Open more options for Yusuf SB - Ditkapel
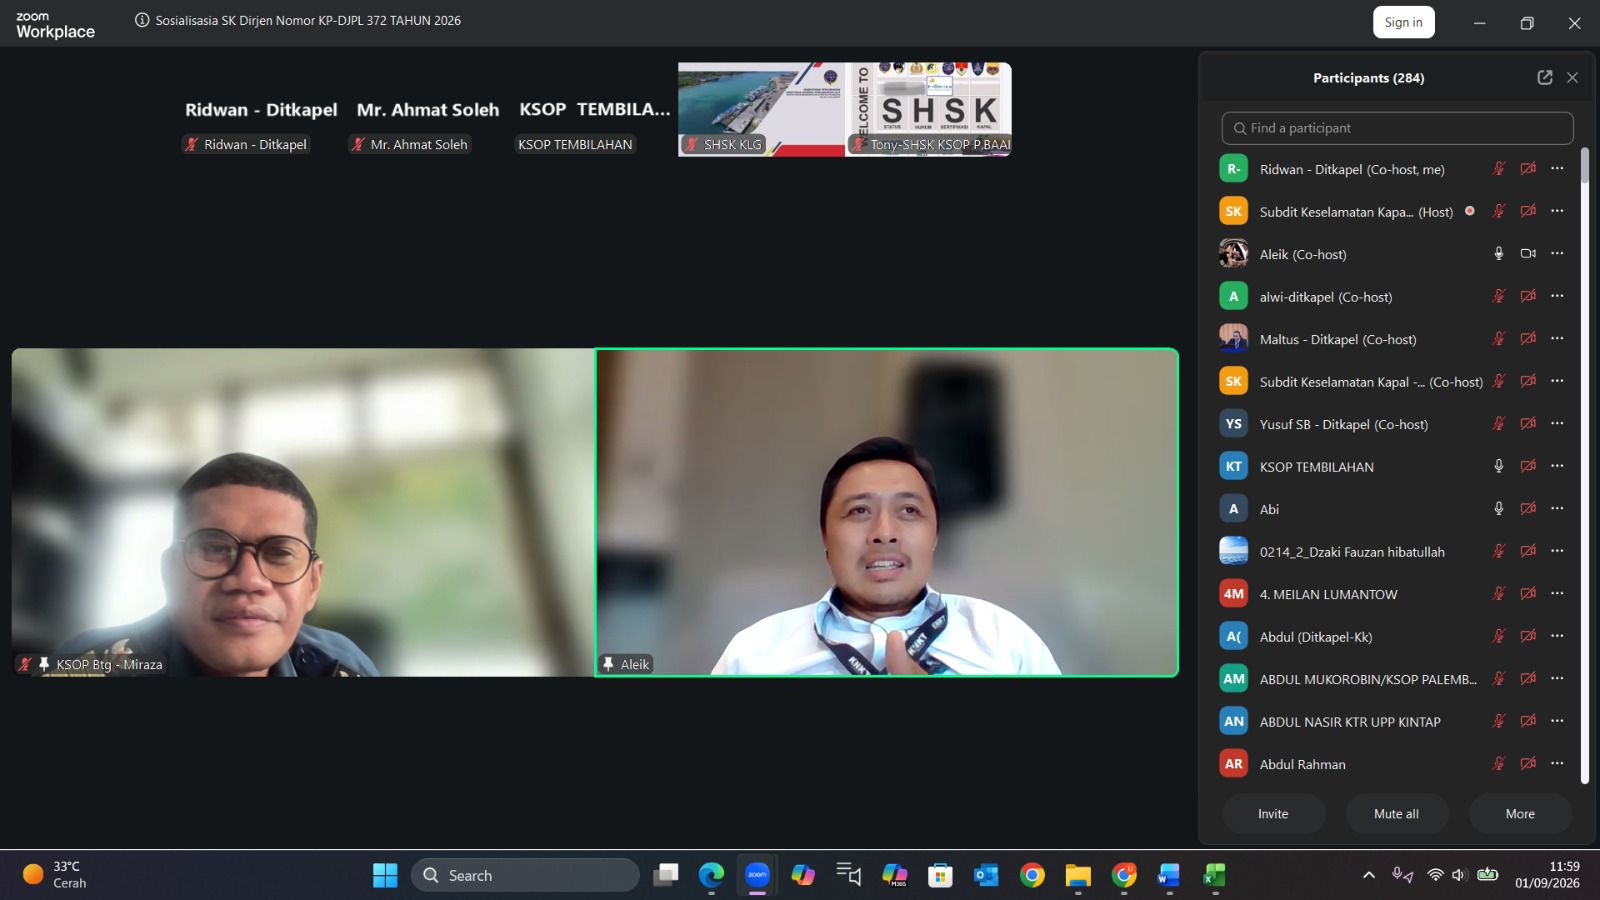The width and height of the screenshot is (1600, 900). point(1557,424)
